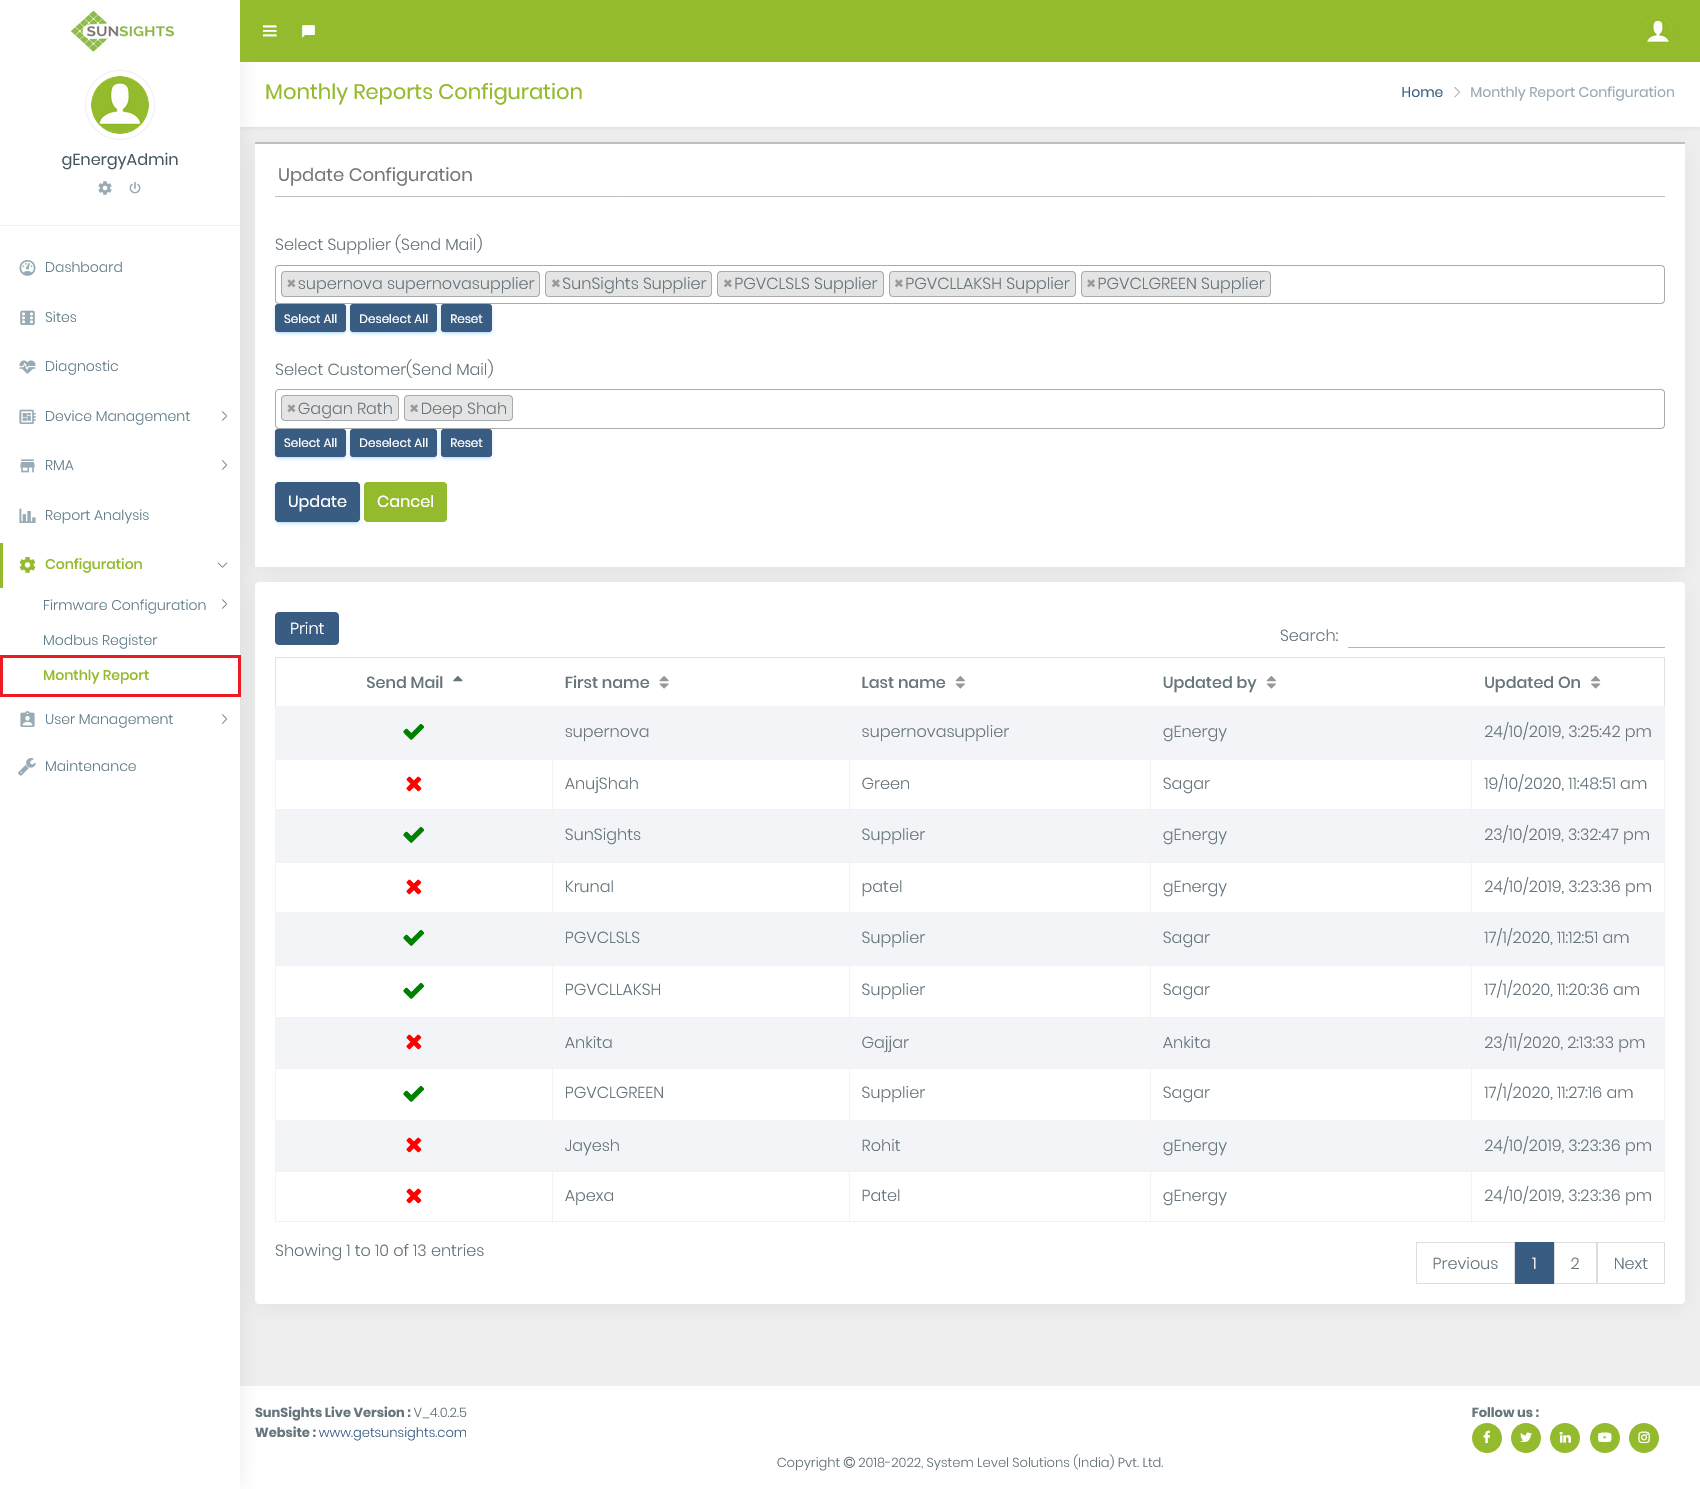Go to page 2 of the table

[1574, 1263]
